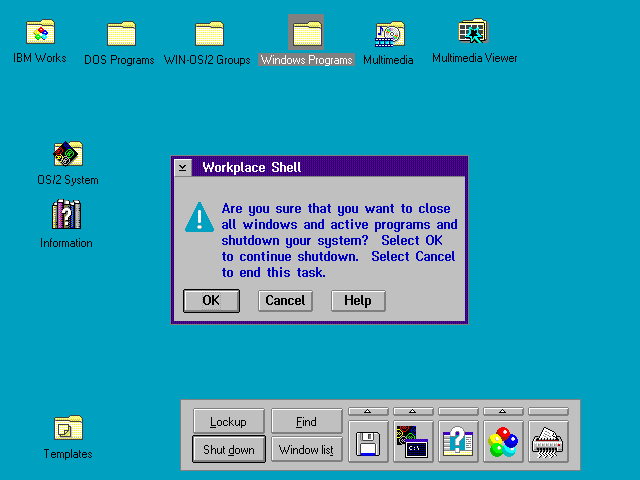Click the "Information" label text
The width and height of the screenshot is (640, 480).
66,243
